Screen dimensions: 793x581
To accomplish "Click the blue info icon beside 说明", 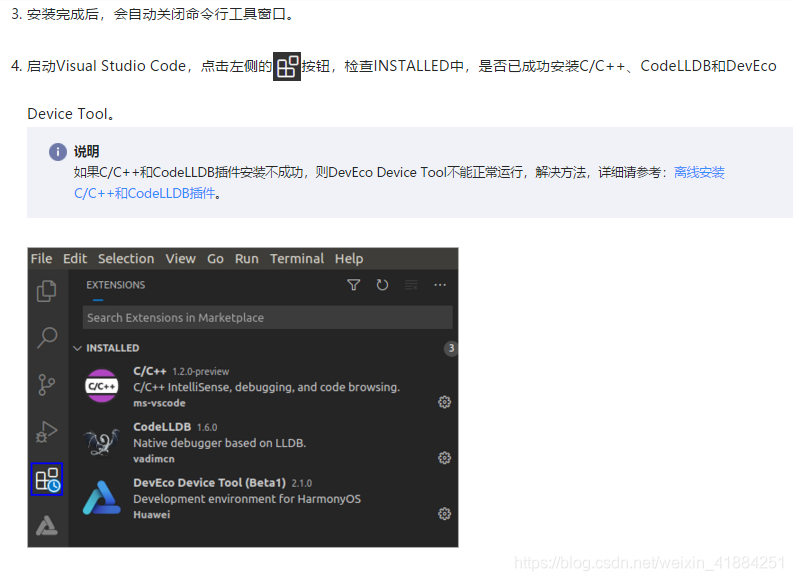I will tap(58, 152).
